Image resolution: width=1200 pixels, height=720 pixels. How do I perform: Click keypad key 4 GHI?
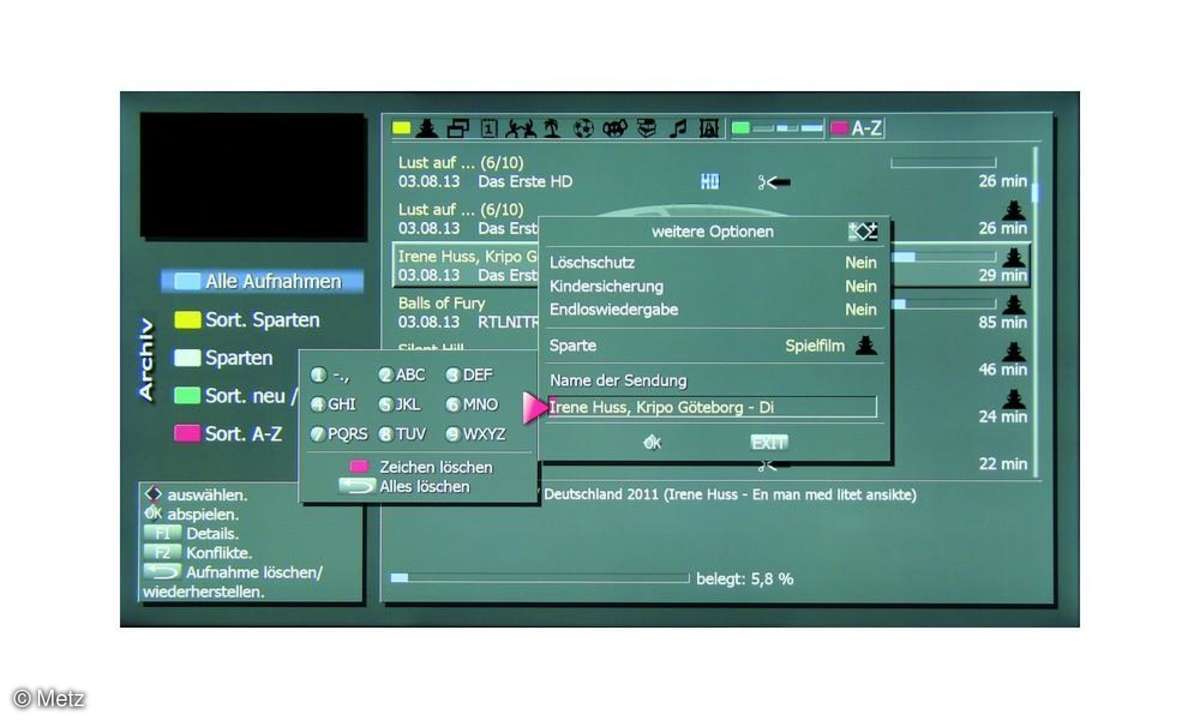pyautogui.click(x=333, y=405)
